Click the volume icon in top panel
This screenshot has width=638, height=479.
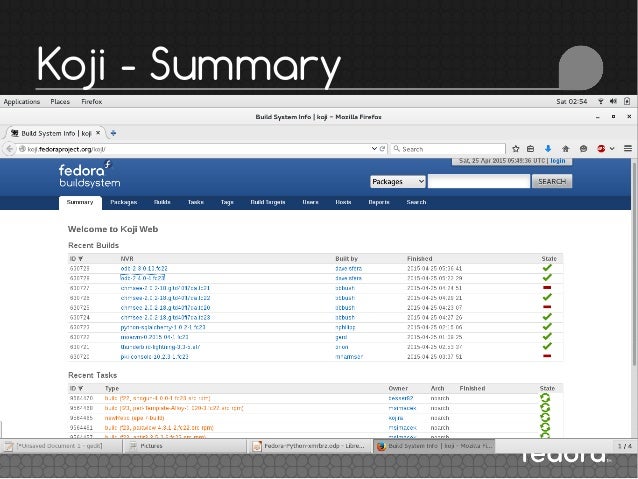click(613, 101)
